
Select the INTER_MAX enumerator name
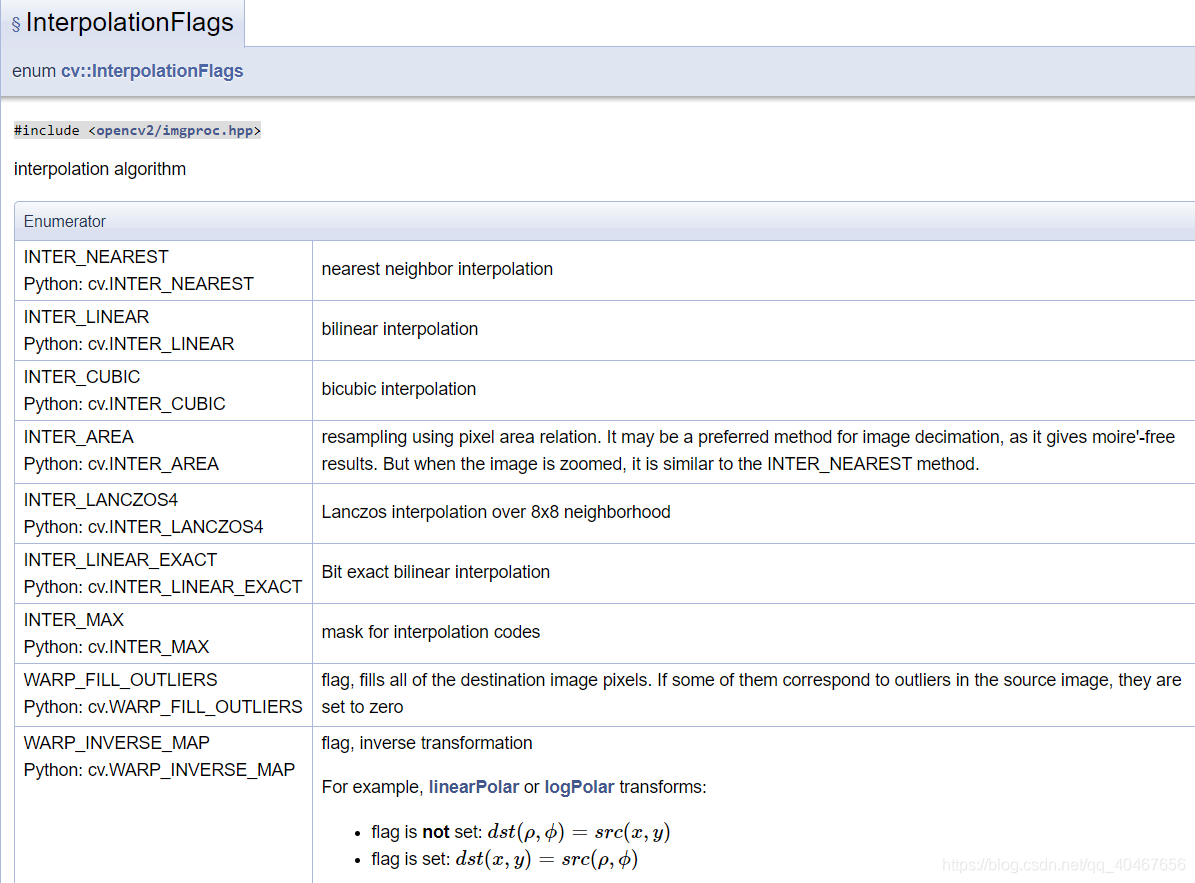[x=73, y=620]
